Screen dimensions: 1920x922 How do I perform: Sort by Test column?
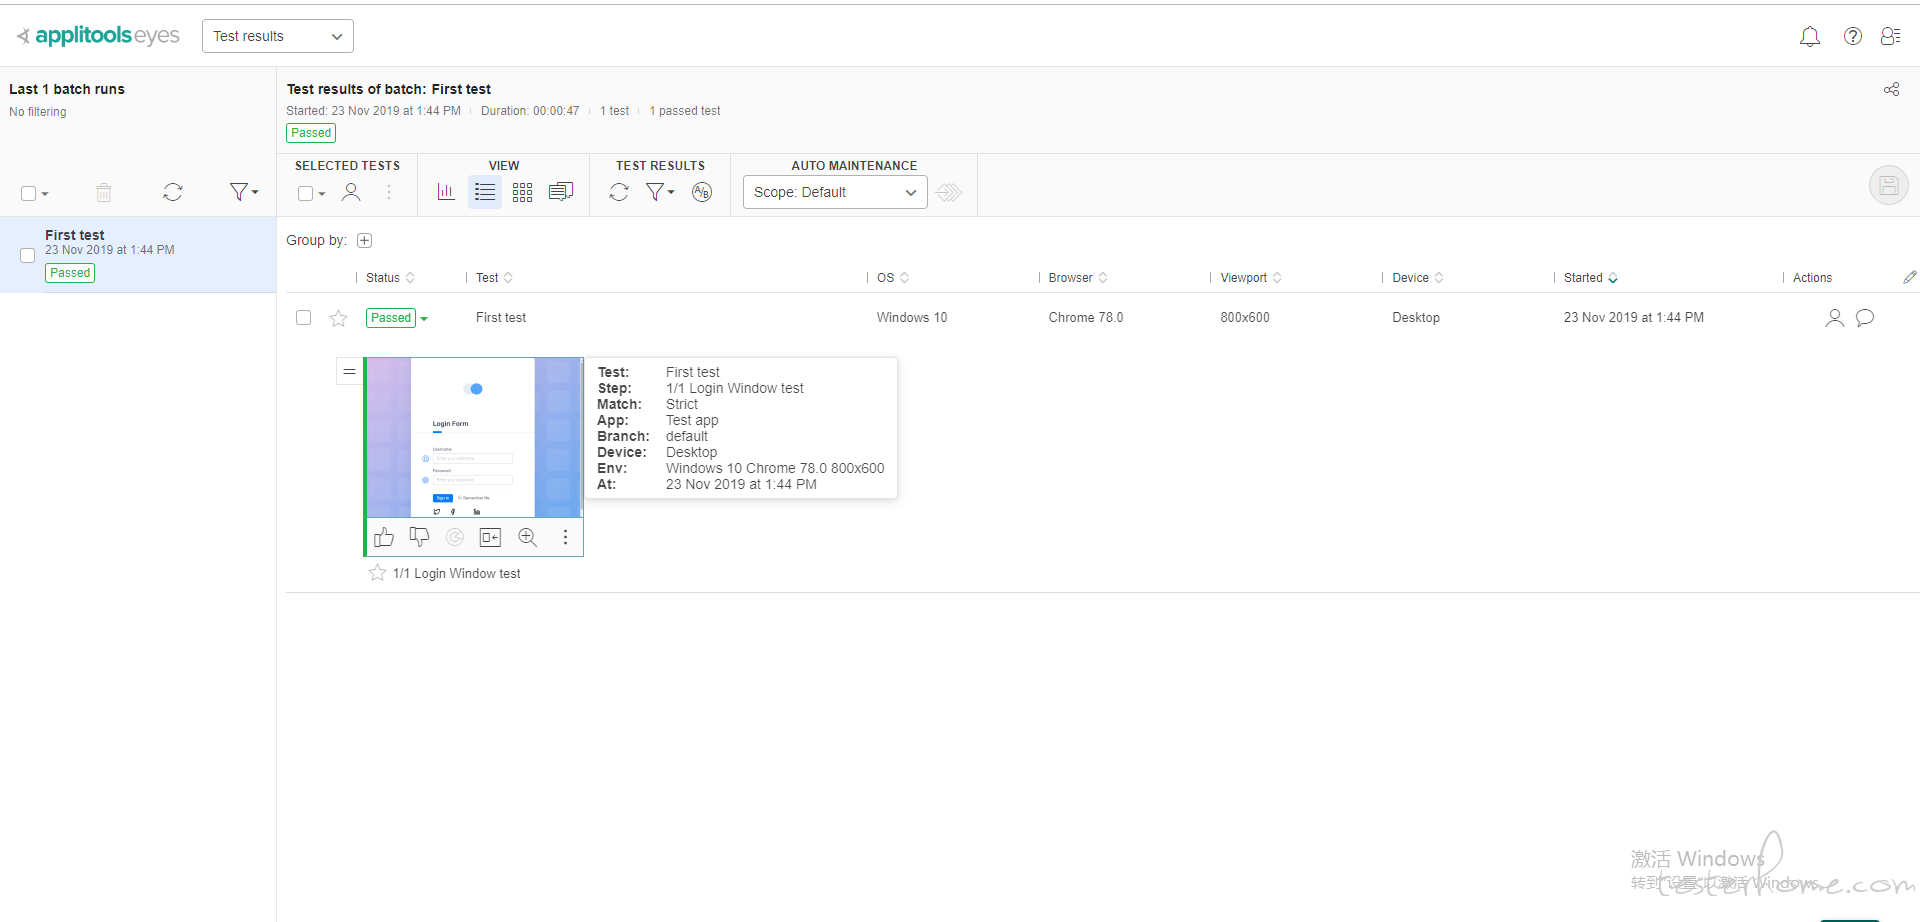pos(494,278)
